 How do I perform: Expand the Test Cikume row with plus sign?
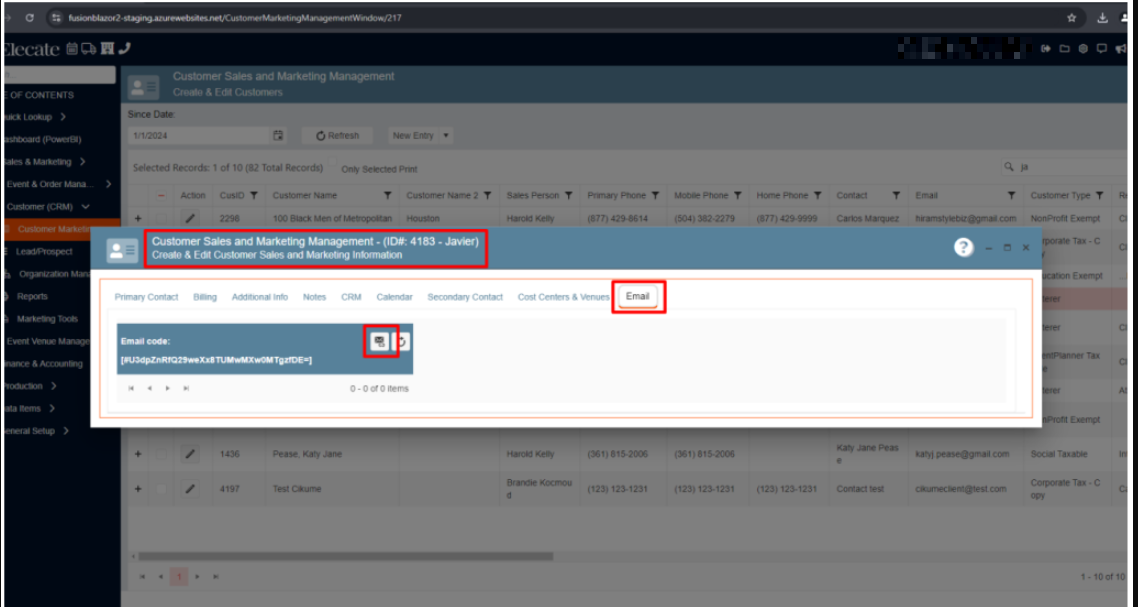138,488
